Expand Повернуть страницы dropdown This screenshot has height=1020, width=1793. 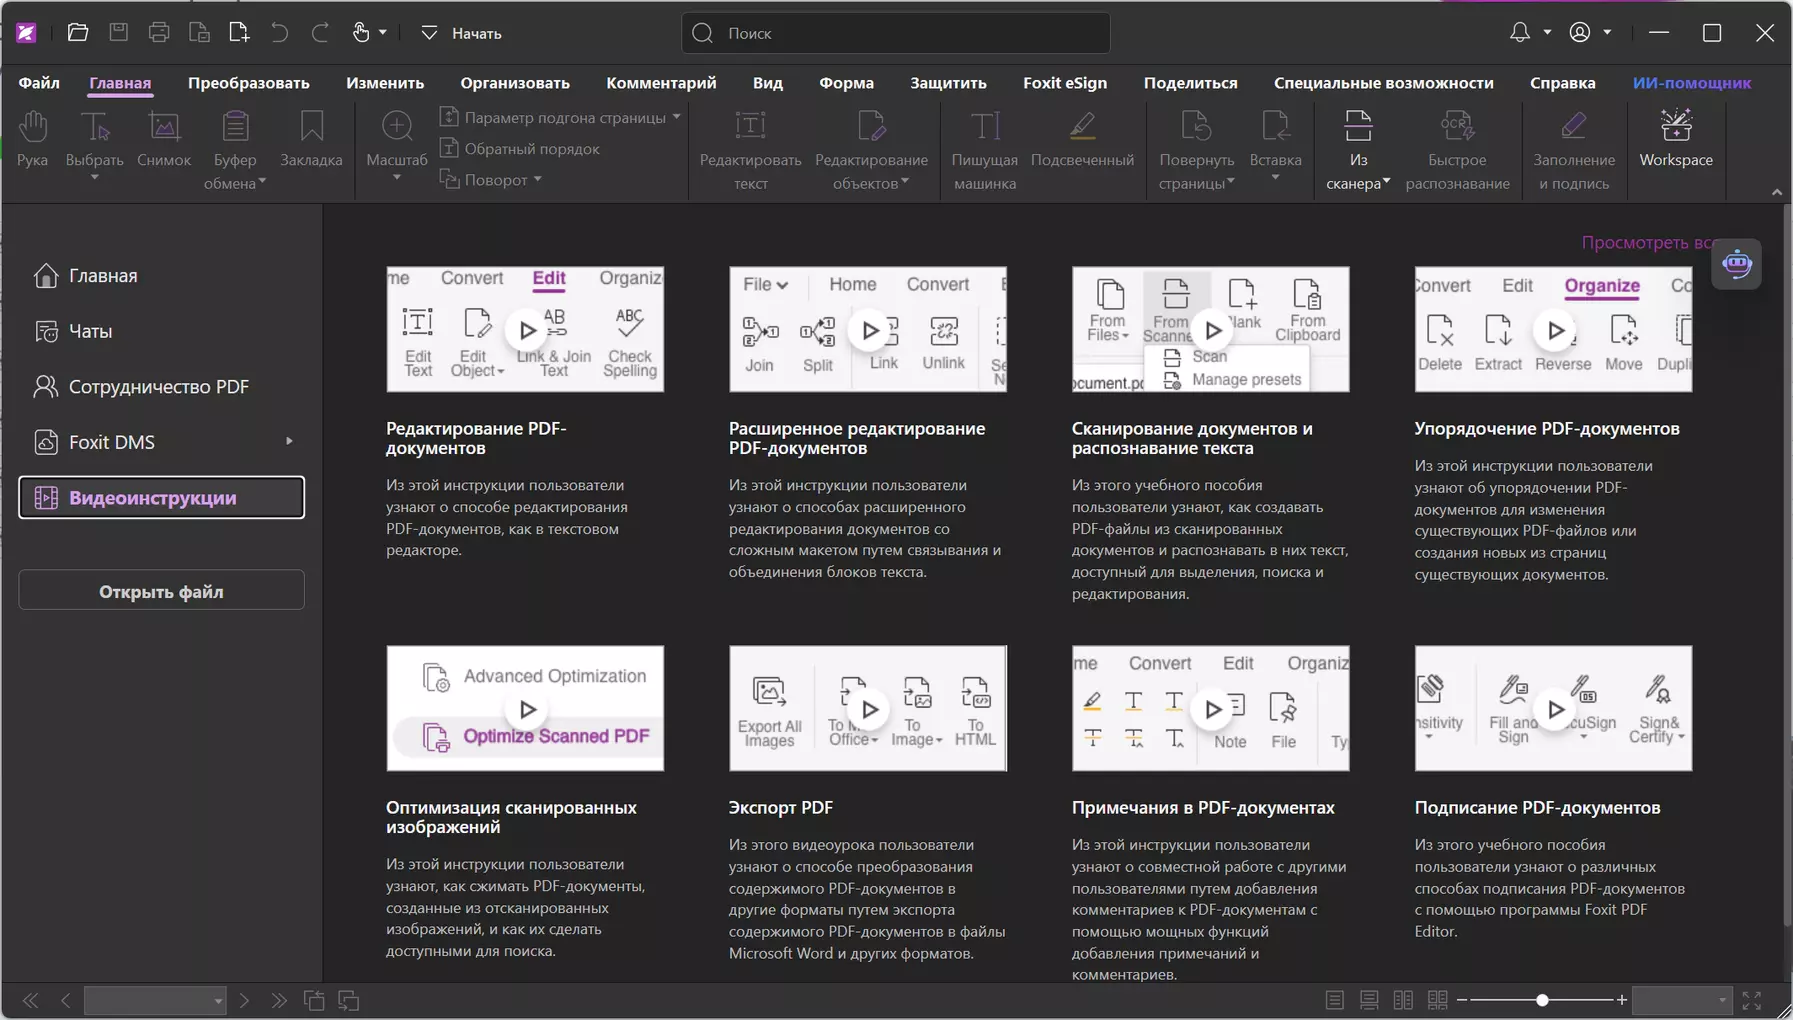(1231, 183)
